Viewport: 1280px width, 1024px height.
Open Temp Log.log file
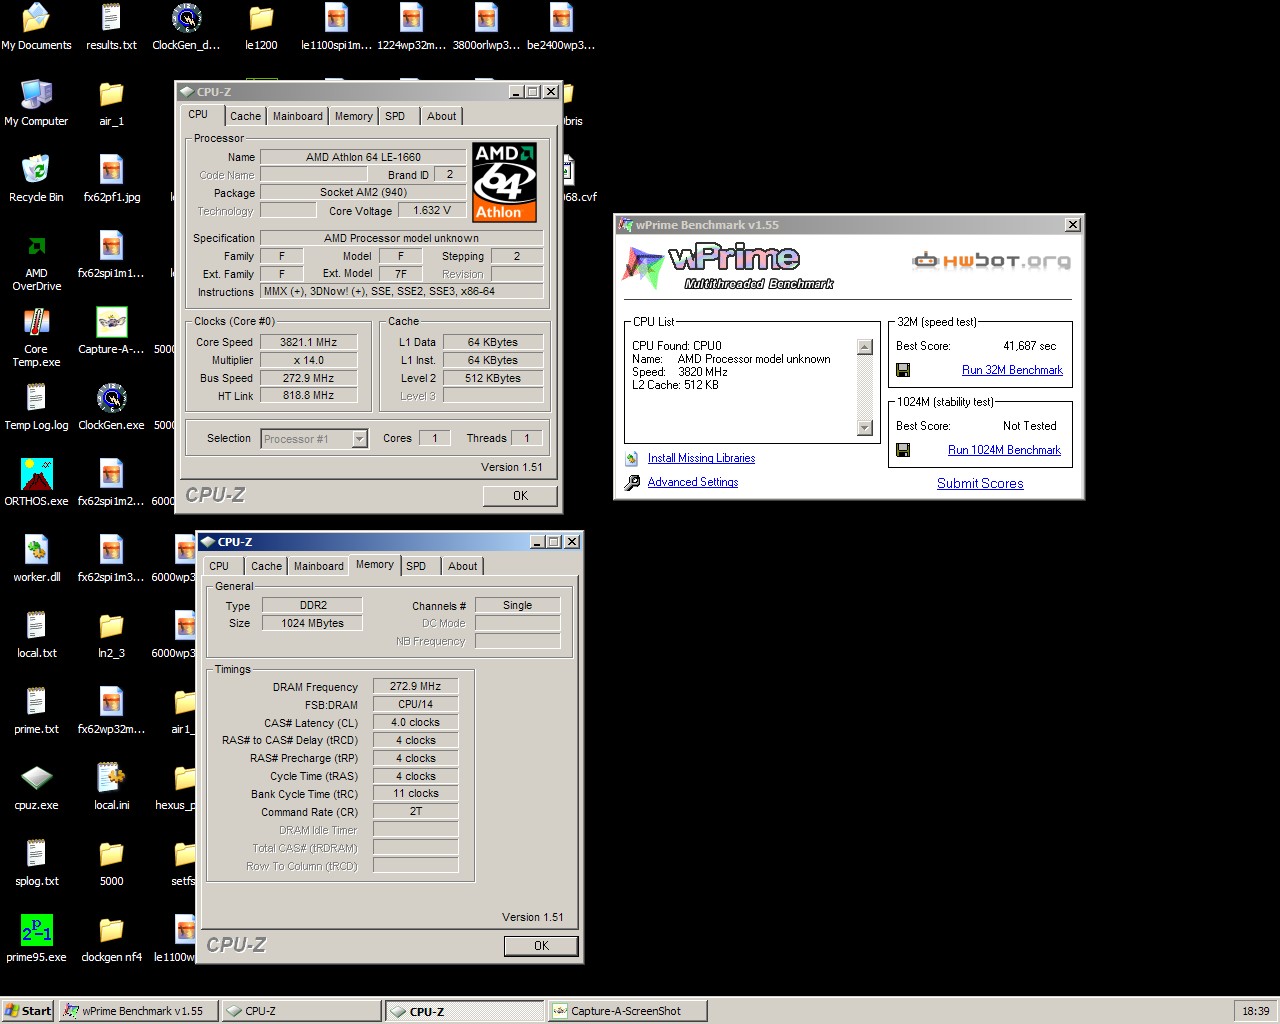tap(36, 407)
